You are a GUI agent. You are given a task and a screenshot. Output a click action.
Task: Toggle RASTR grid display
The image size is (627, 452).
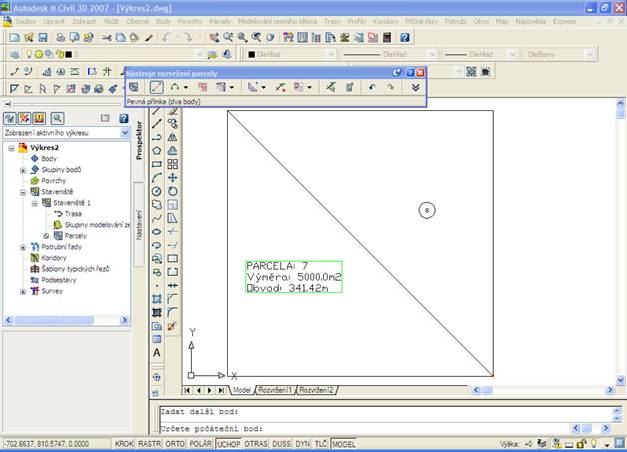(150, 444)
